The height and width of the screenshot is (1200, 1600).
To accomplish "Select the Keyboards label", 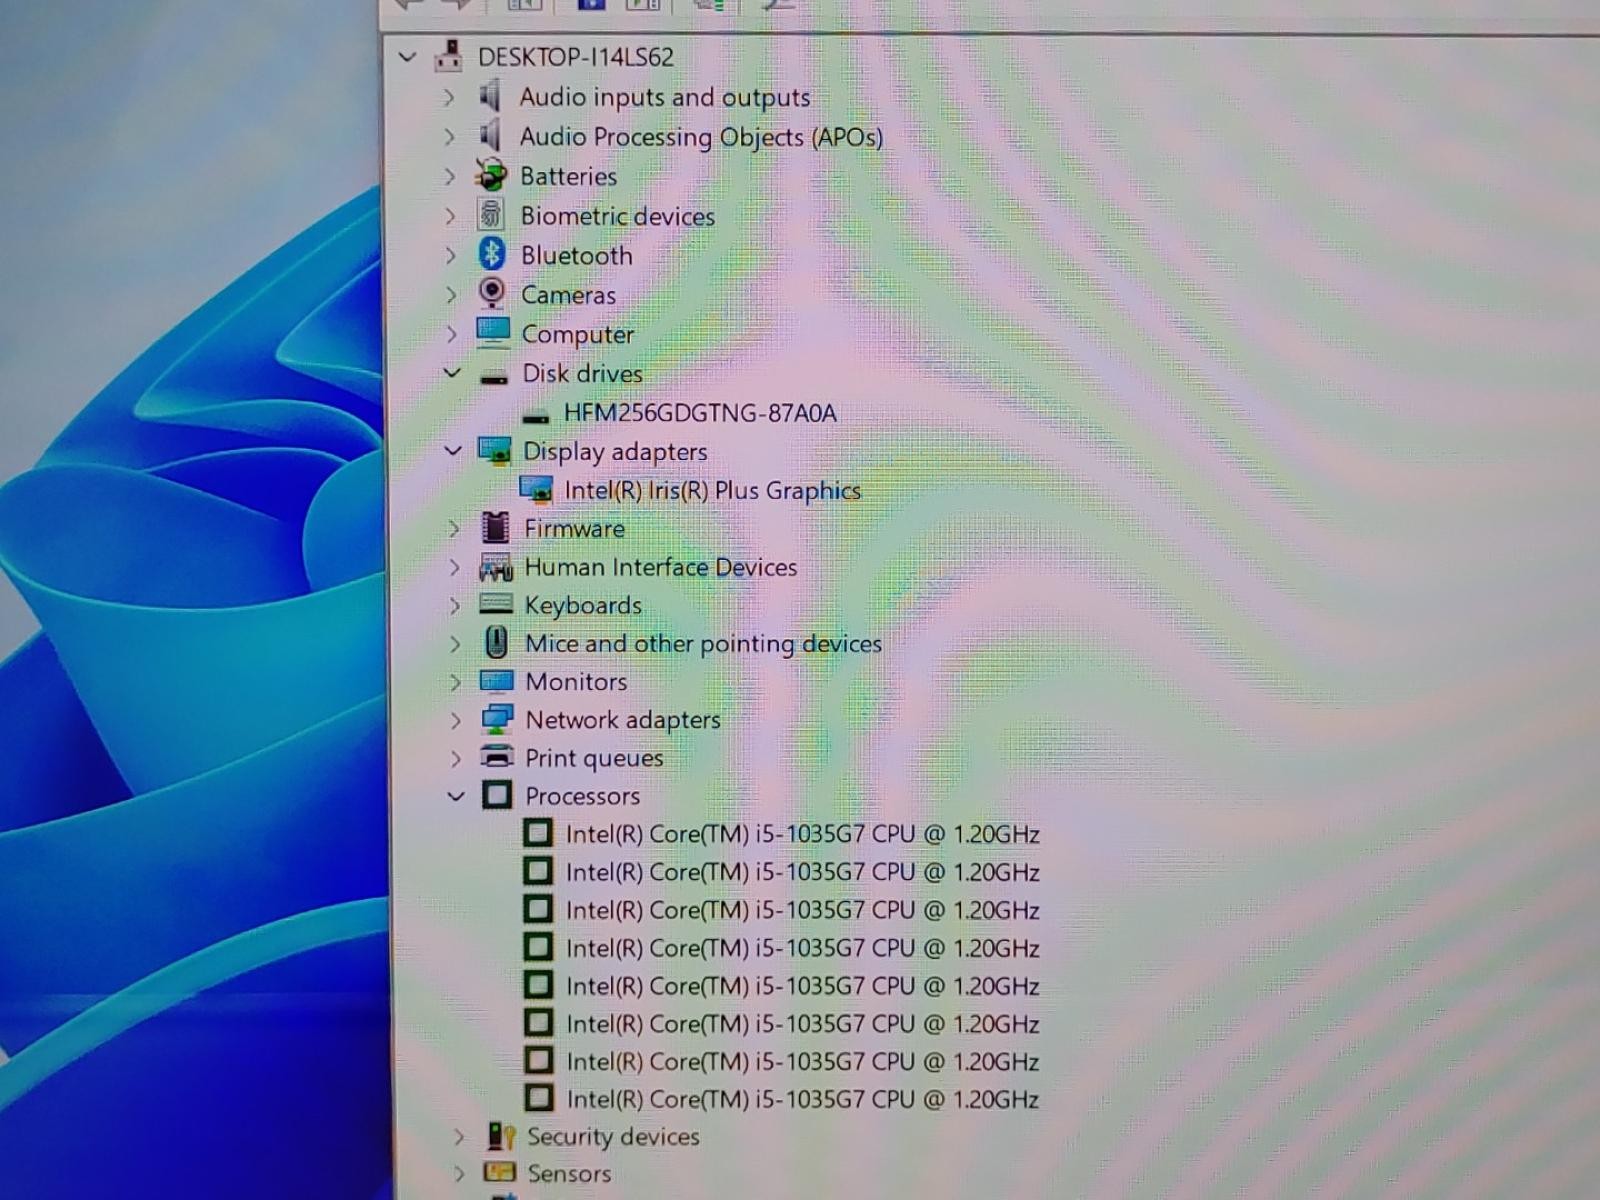I will (x=584, y=605).
